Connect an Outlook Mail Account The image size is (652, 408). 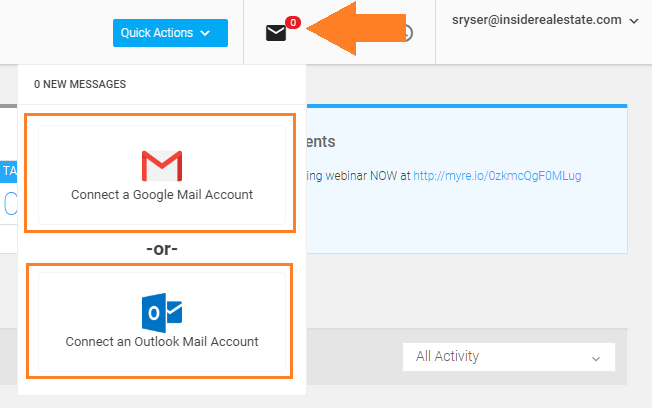tap(162, 322)
